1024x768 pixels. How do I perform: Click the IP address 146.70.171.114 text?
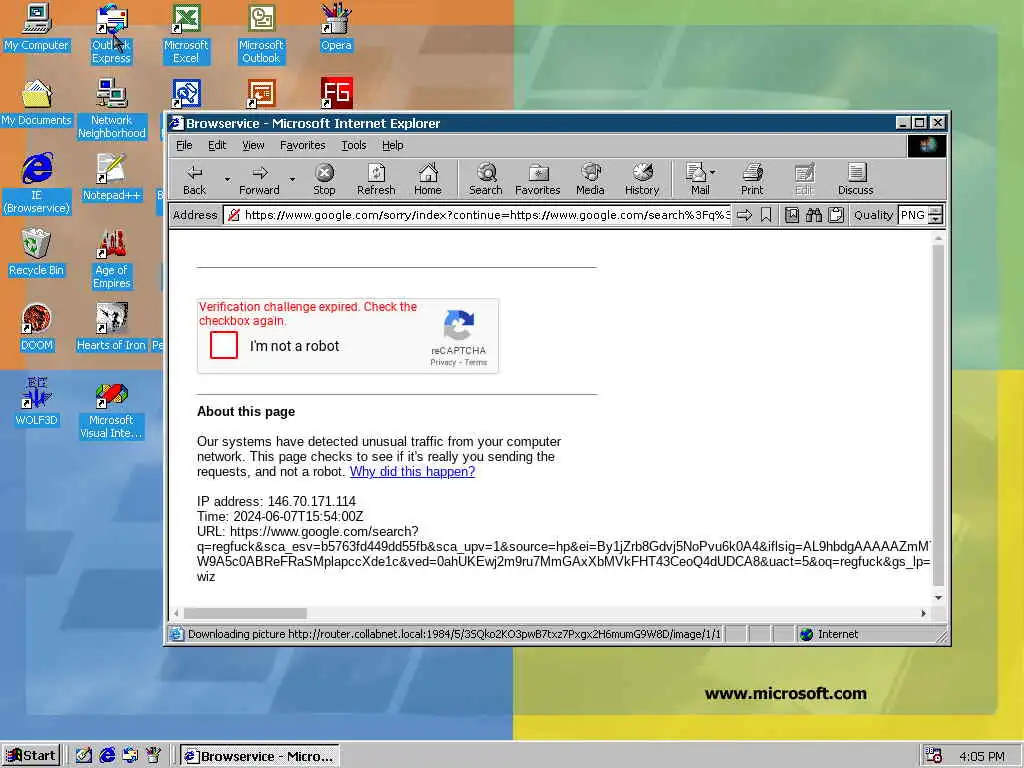[276, 502]
